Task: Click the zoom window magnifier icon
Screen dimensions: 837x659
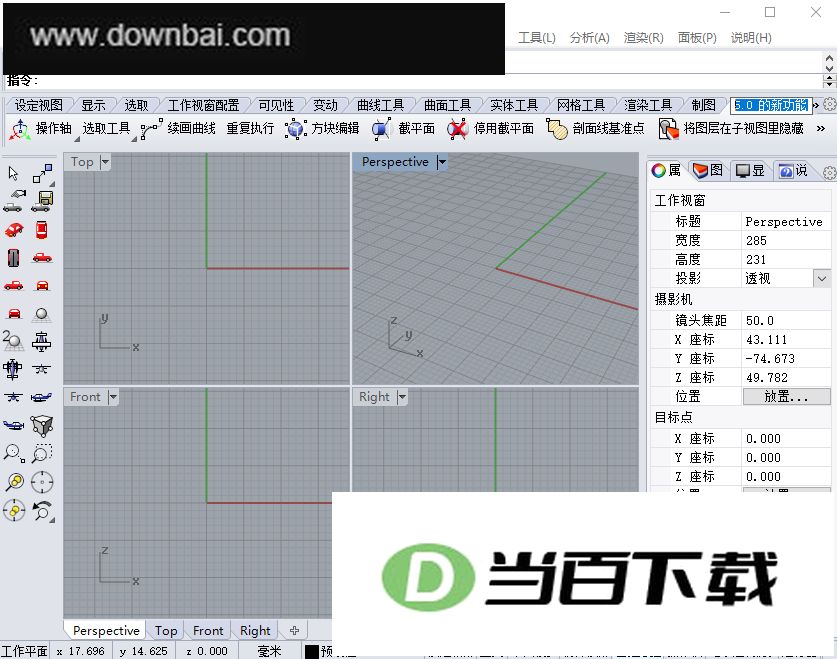Action: point(42,453)
